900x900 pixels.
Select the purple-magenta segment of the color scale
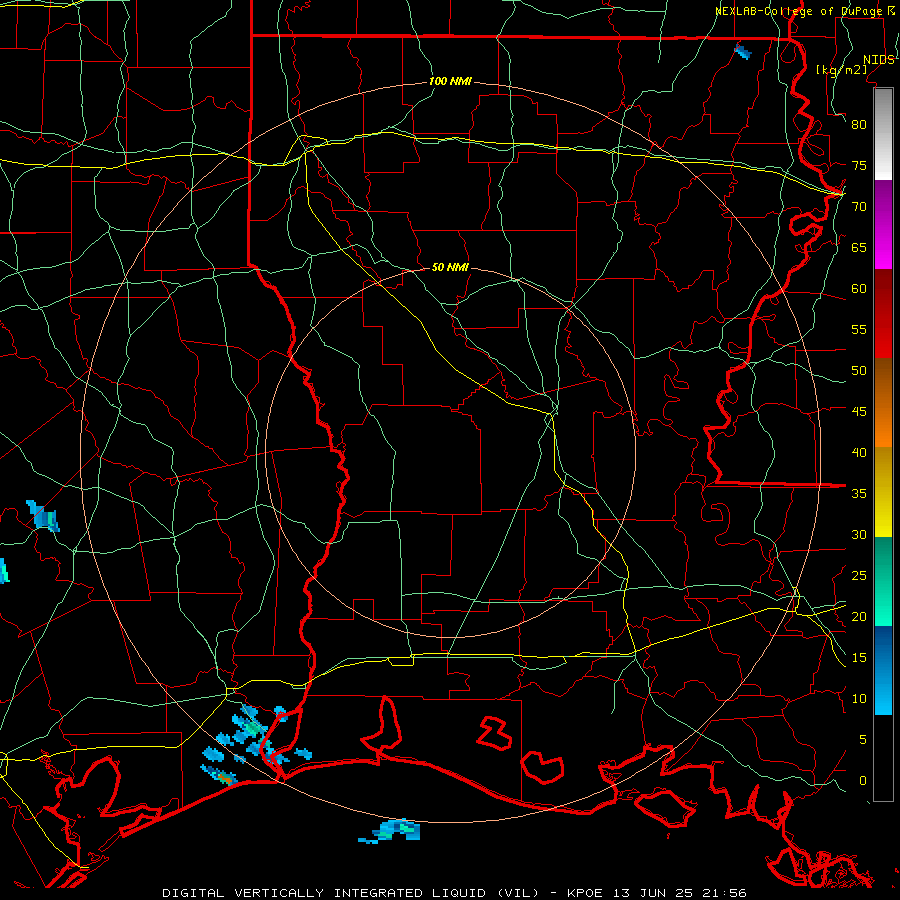[883, 225]
